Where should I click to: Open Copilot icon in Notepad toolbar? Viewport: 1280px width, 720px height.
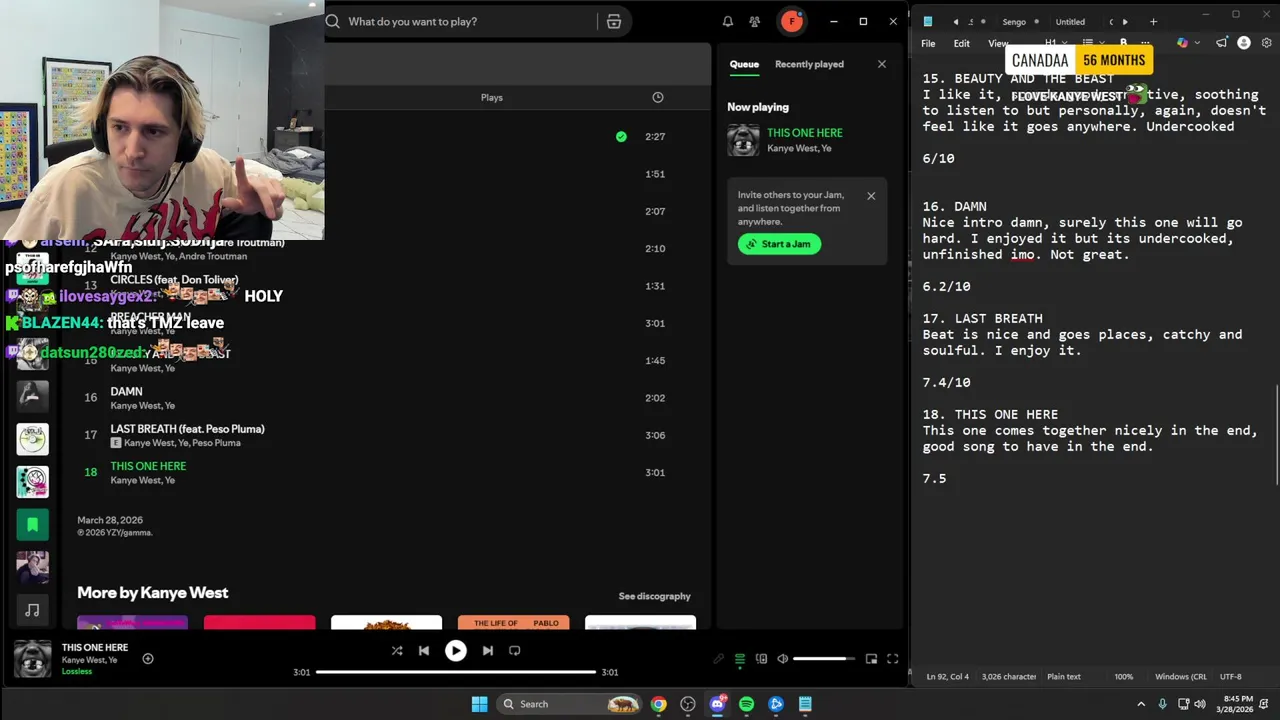(1183, 43)
